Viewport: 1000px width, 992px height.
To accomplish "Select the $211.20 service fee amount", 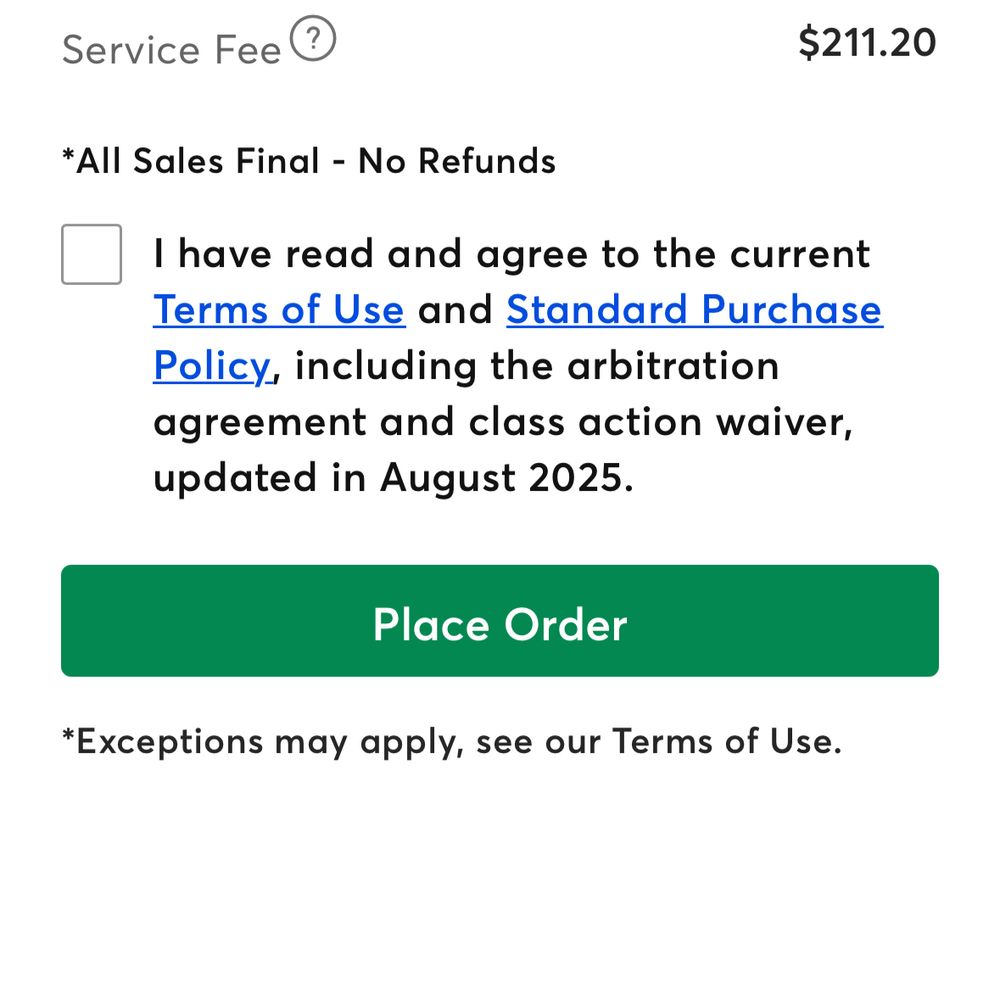I will [x=867, y=43].
